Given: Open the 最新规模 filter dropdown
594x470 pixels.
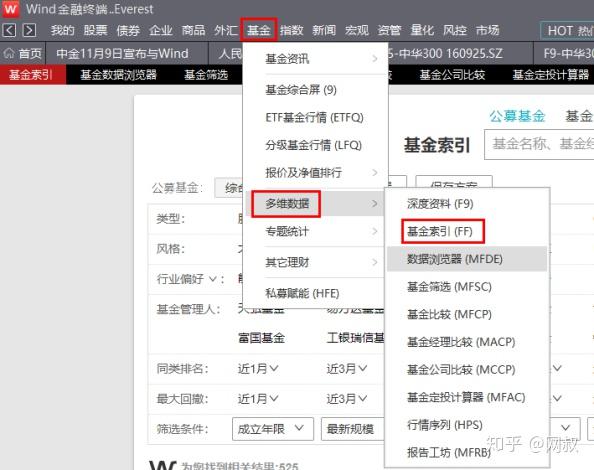Looking at the screenshot, I should coord(353,429).
